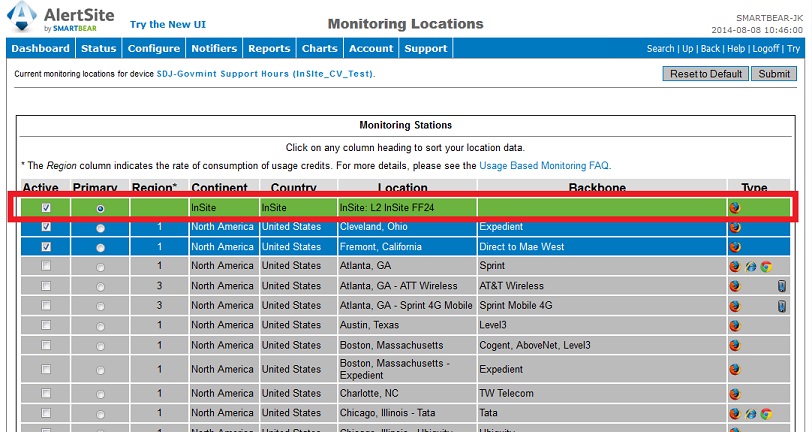
Task: Click Chrome icon in Chicago Tata row
Action: click(x=766, y=413)
